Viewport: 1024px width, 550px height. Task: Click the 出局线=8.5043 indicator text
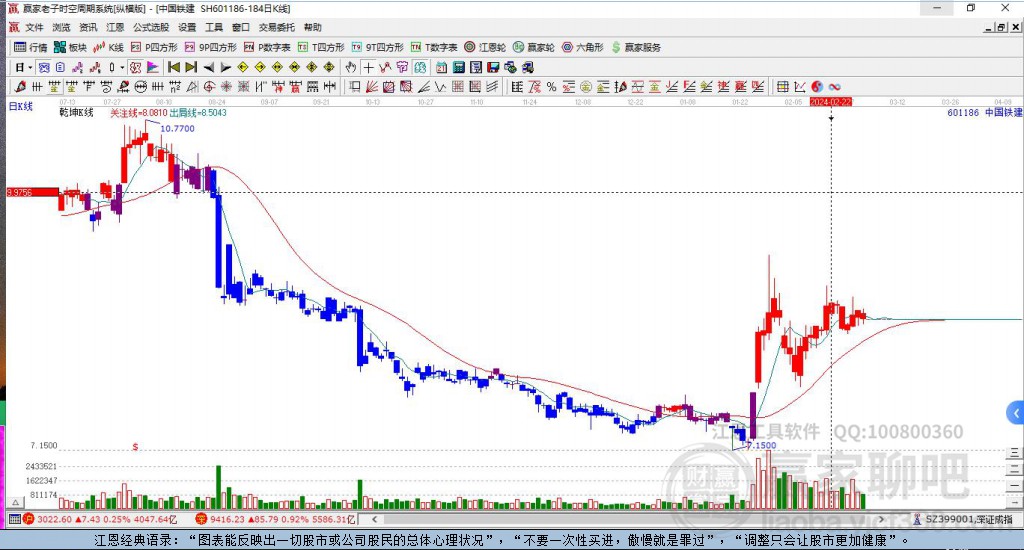pyautogui.click(x=198, y=112)
